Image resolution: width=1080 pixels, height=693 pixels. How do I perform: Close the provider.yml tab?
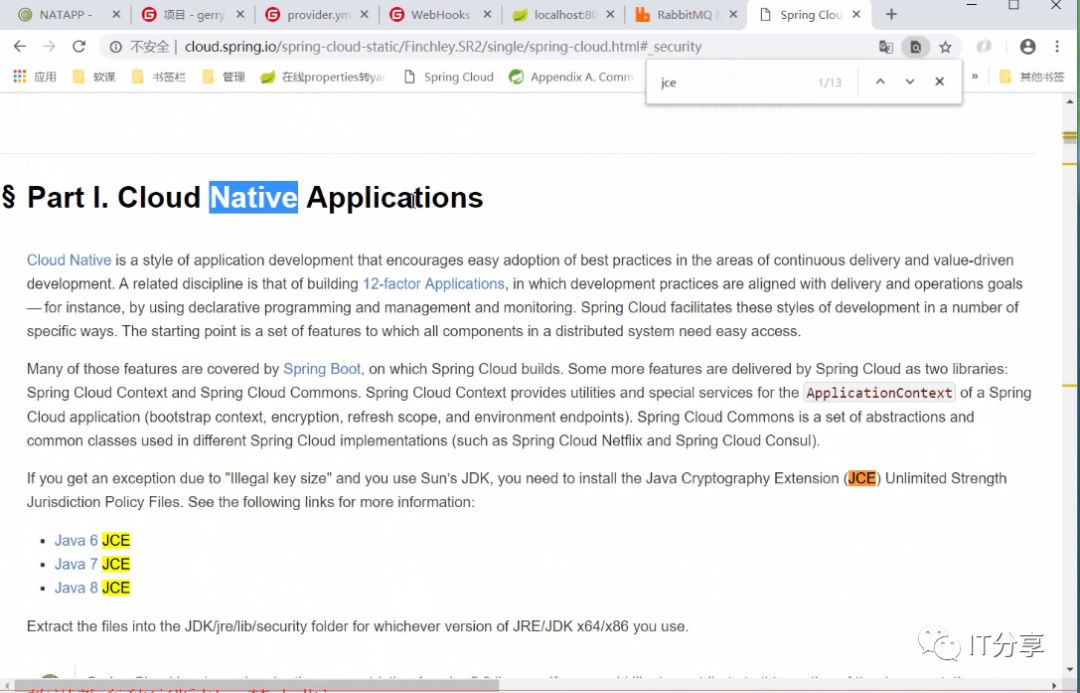click(364, 14)
